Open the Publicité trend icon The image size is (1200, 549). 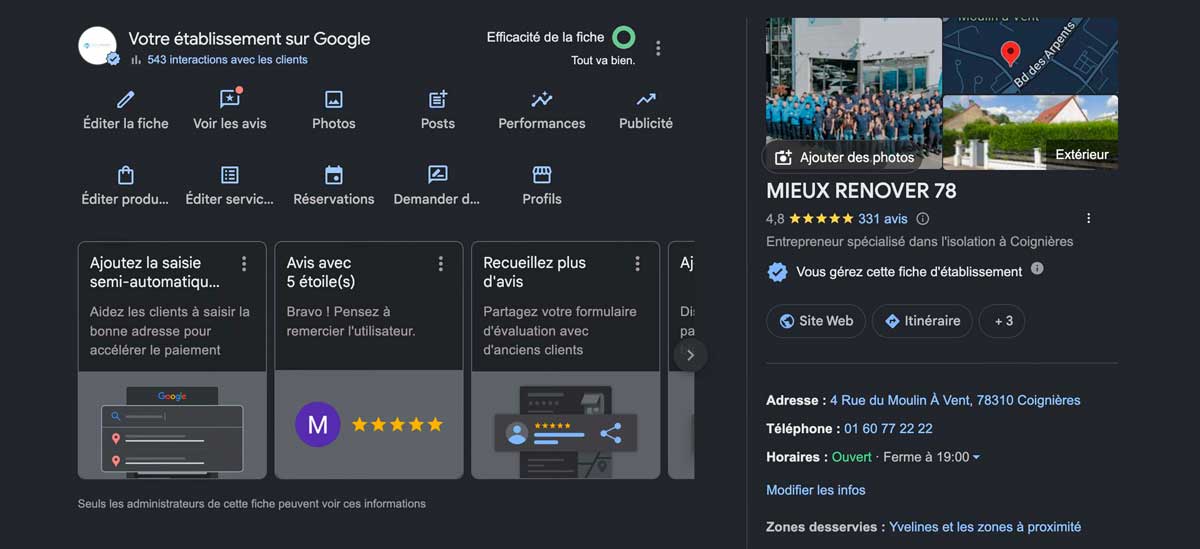(x=646, y=99)
